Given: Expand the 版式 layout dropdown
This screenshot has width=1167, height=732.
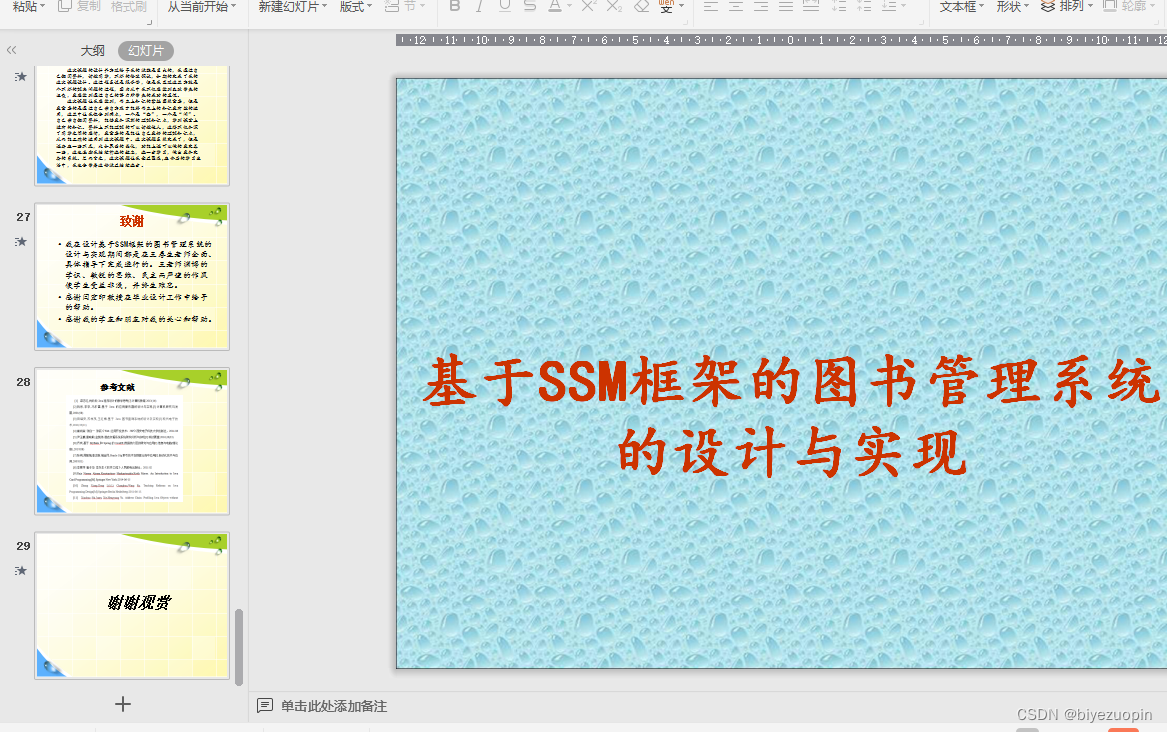Looking at the screenshot, I should (x=370, y=6).
